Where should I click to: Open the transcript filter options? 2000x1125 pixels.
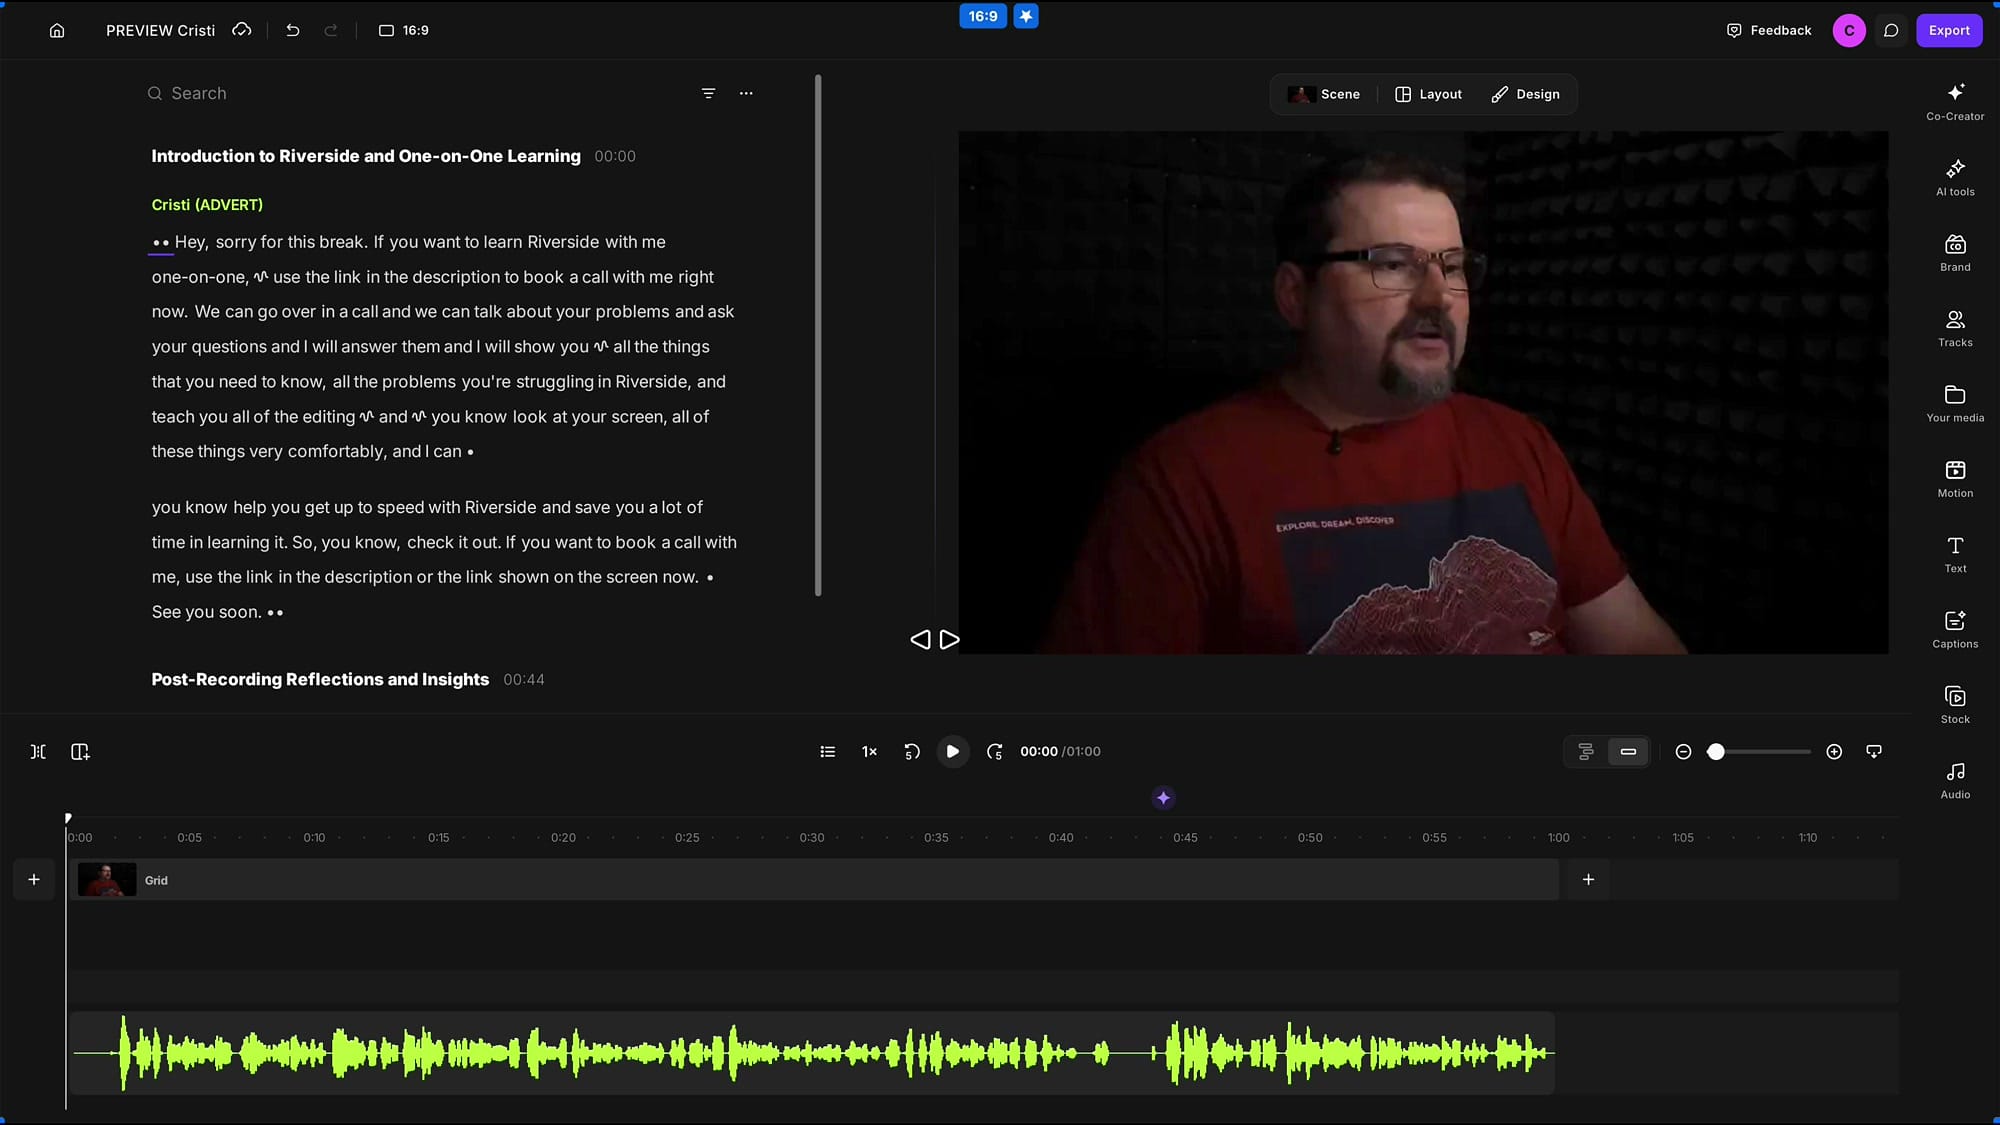coord(708,93)
